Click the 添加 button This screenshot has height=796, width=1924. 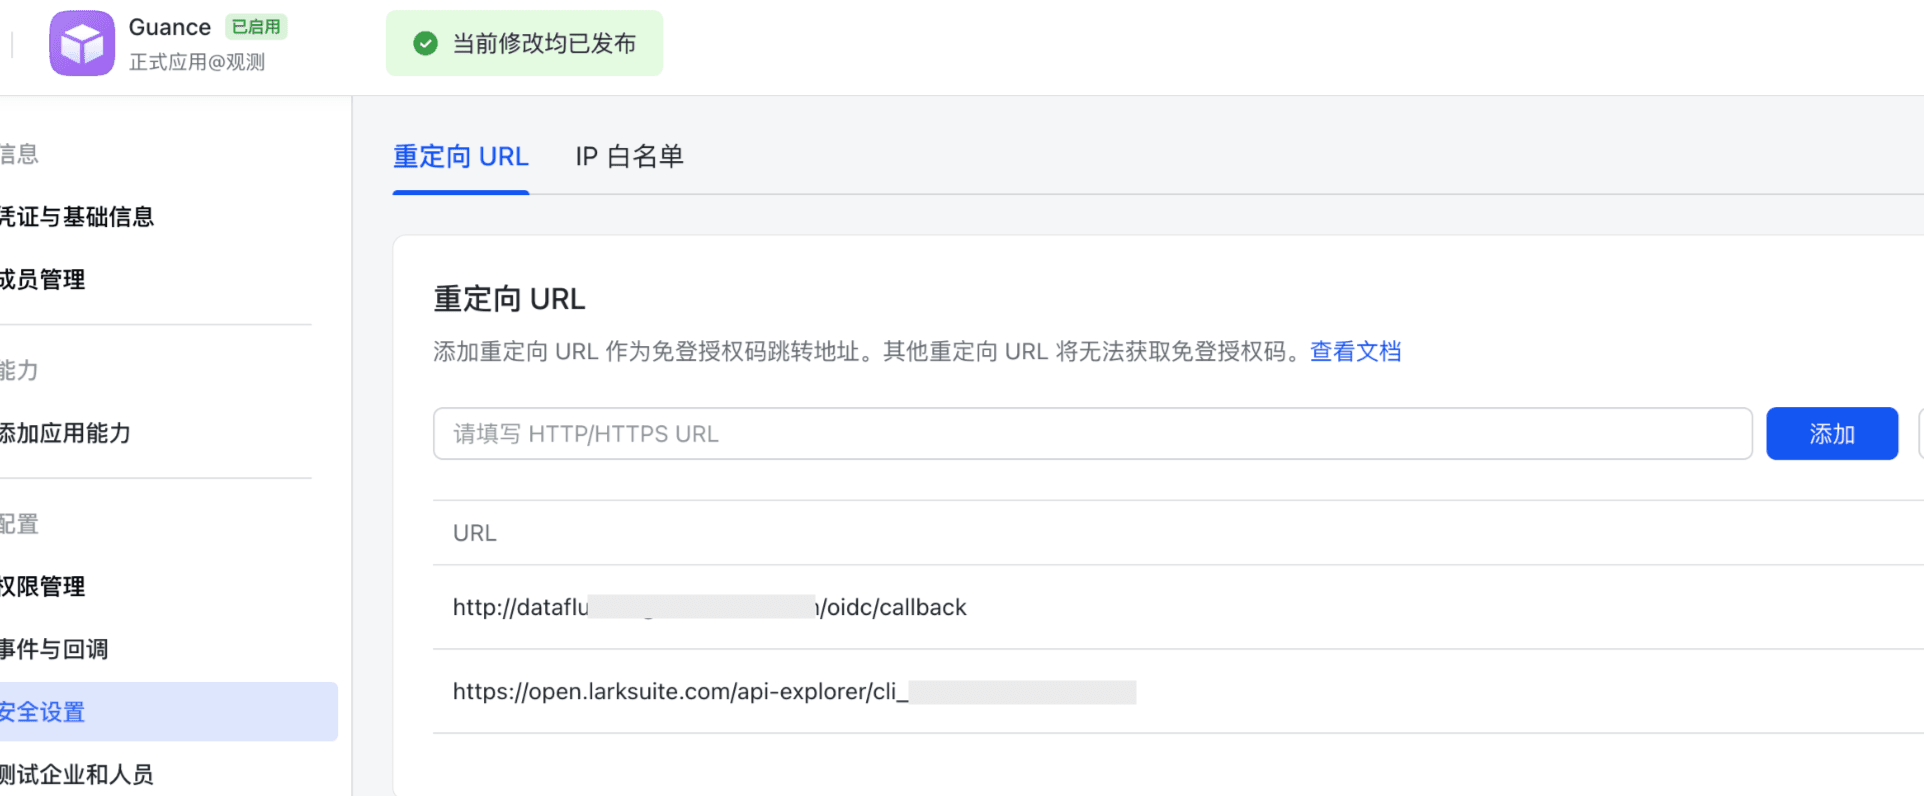pos(1831,433)
